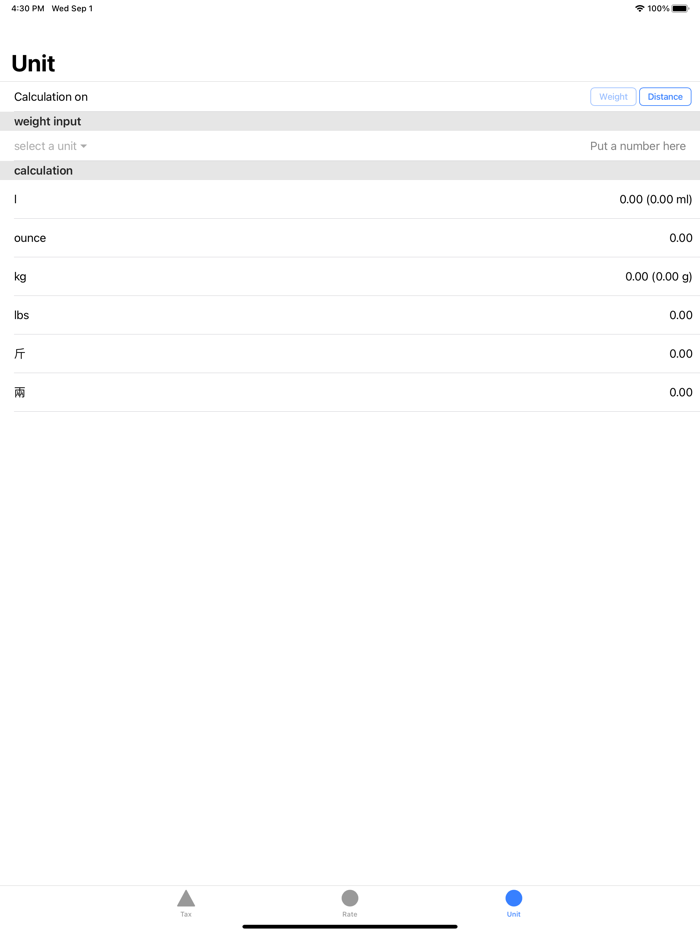Open the Tax tab label

click(x=186, y=914)
